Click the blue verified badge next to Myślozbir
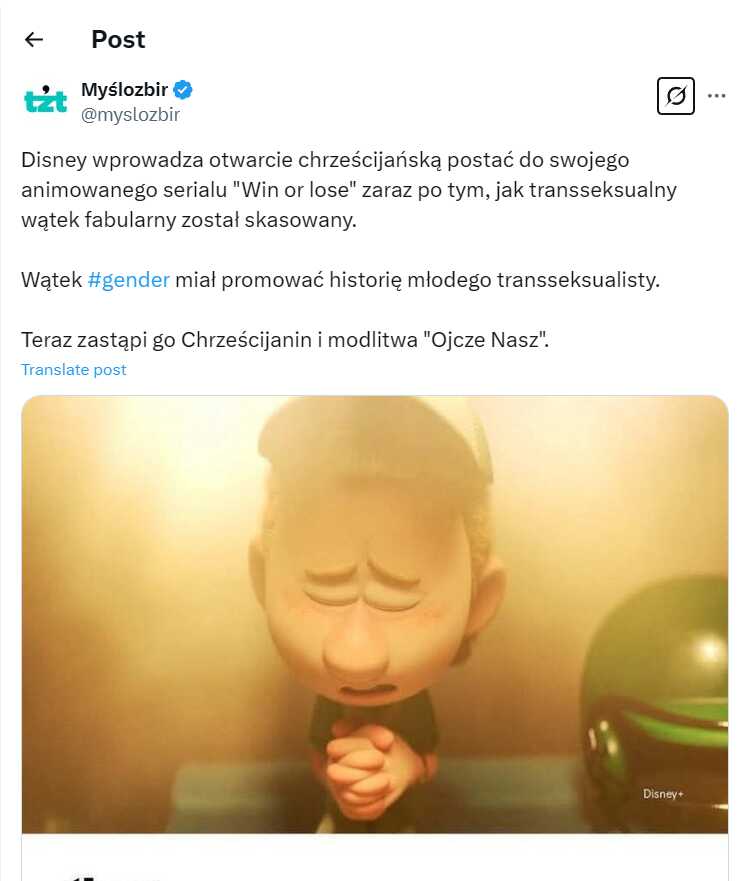The height and width of the screenshot is (881, 738). (183, 89)
